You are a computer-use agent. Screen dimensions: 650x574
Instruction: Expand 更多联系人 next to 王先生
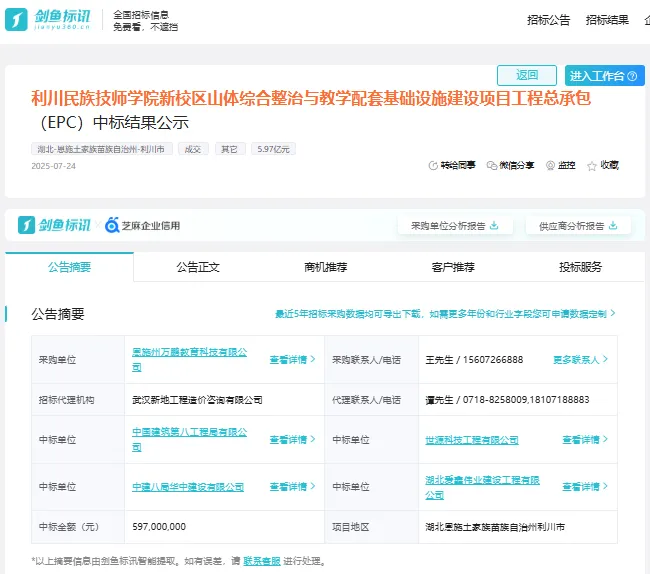(x=580, y=359)
